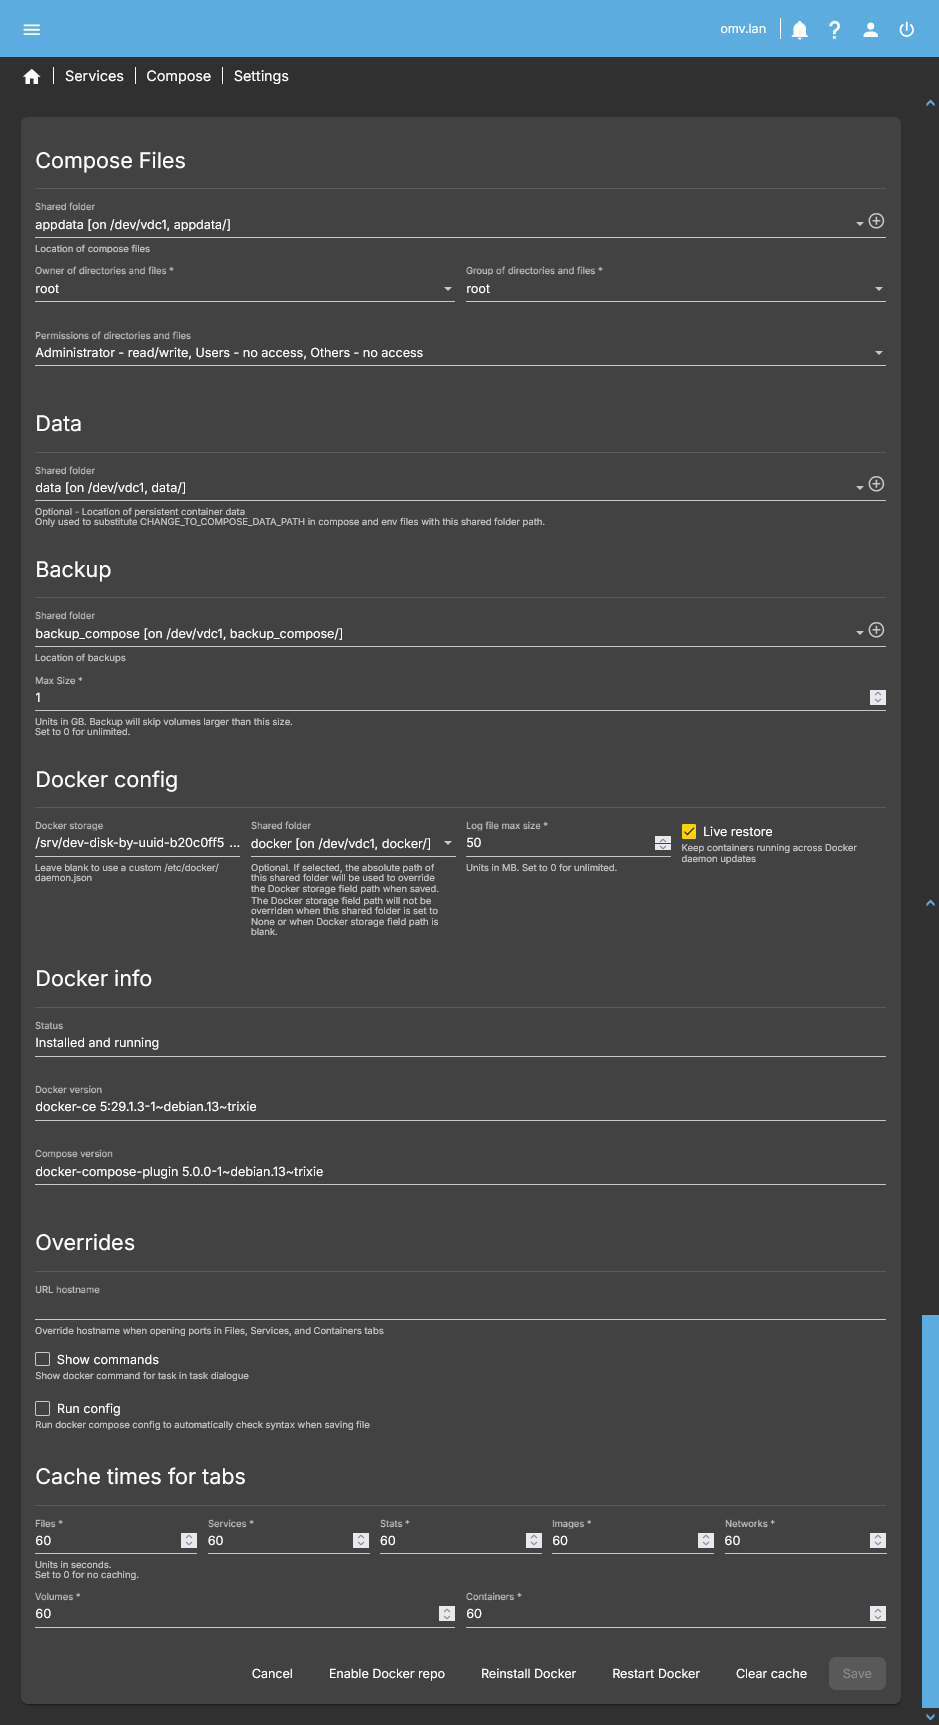This screenshot has width=939, height=1725.
Task: Go to the home breadcrumb icon
Action: click(x=32, y=77)
